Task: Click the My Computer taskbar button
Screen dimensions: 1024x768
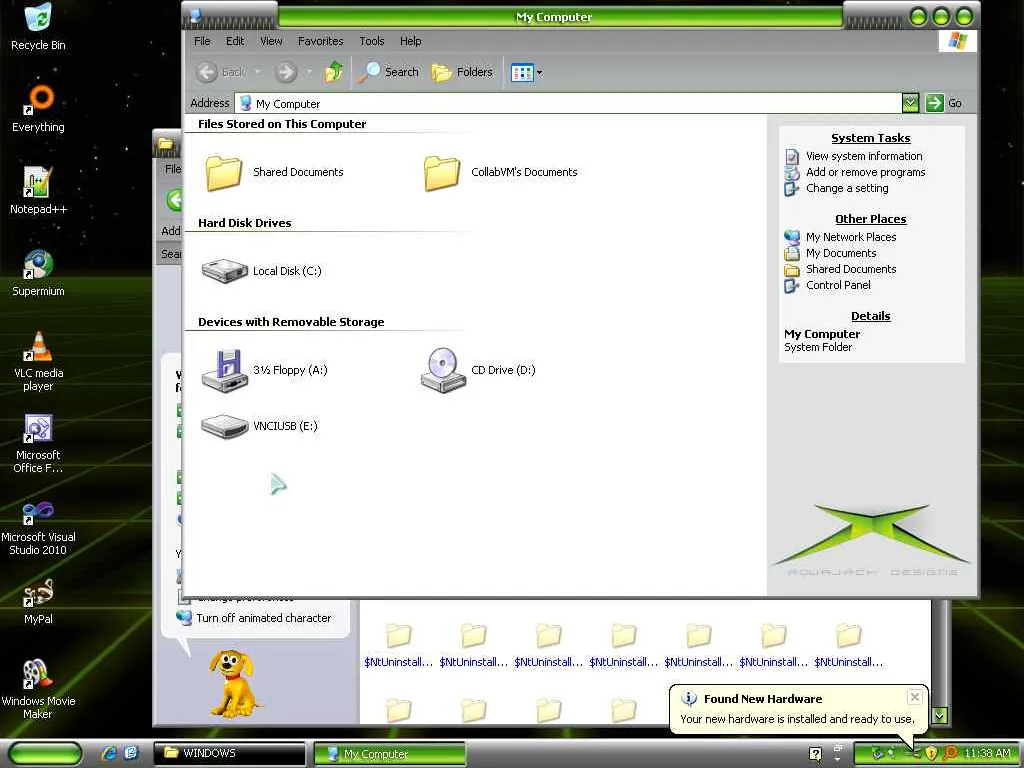Action: click(x=391, y=754)
